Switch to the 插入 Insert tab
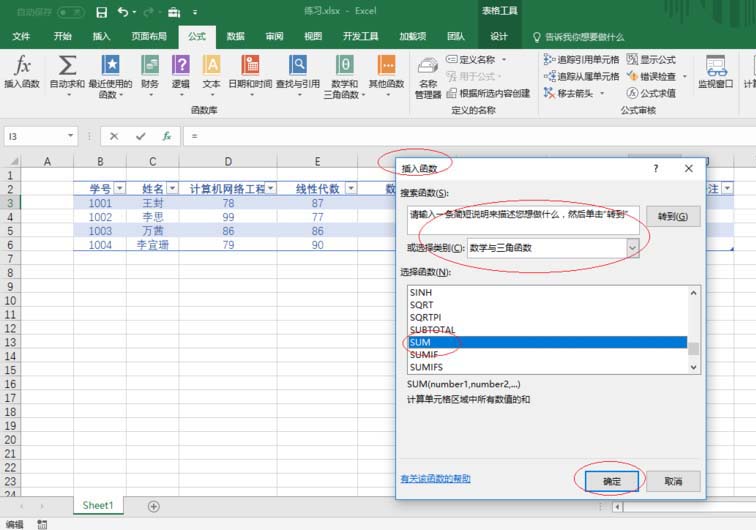 101,36
